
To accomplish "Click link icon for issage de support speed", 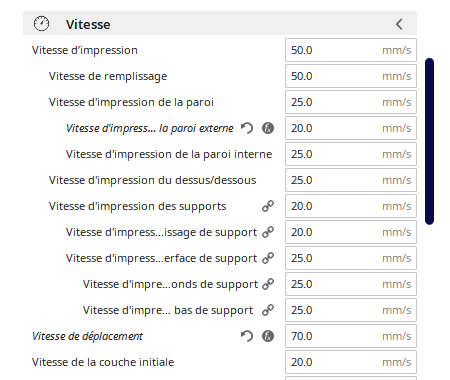I will 268,232.
